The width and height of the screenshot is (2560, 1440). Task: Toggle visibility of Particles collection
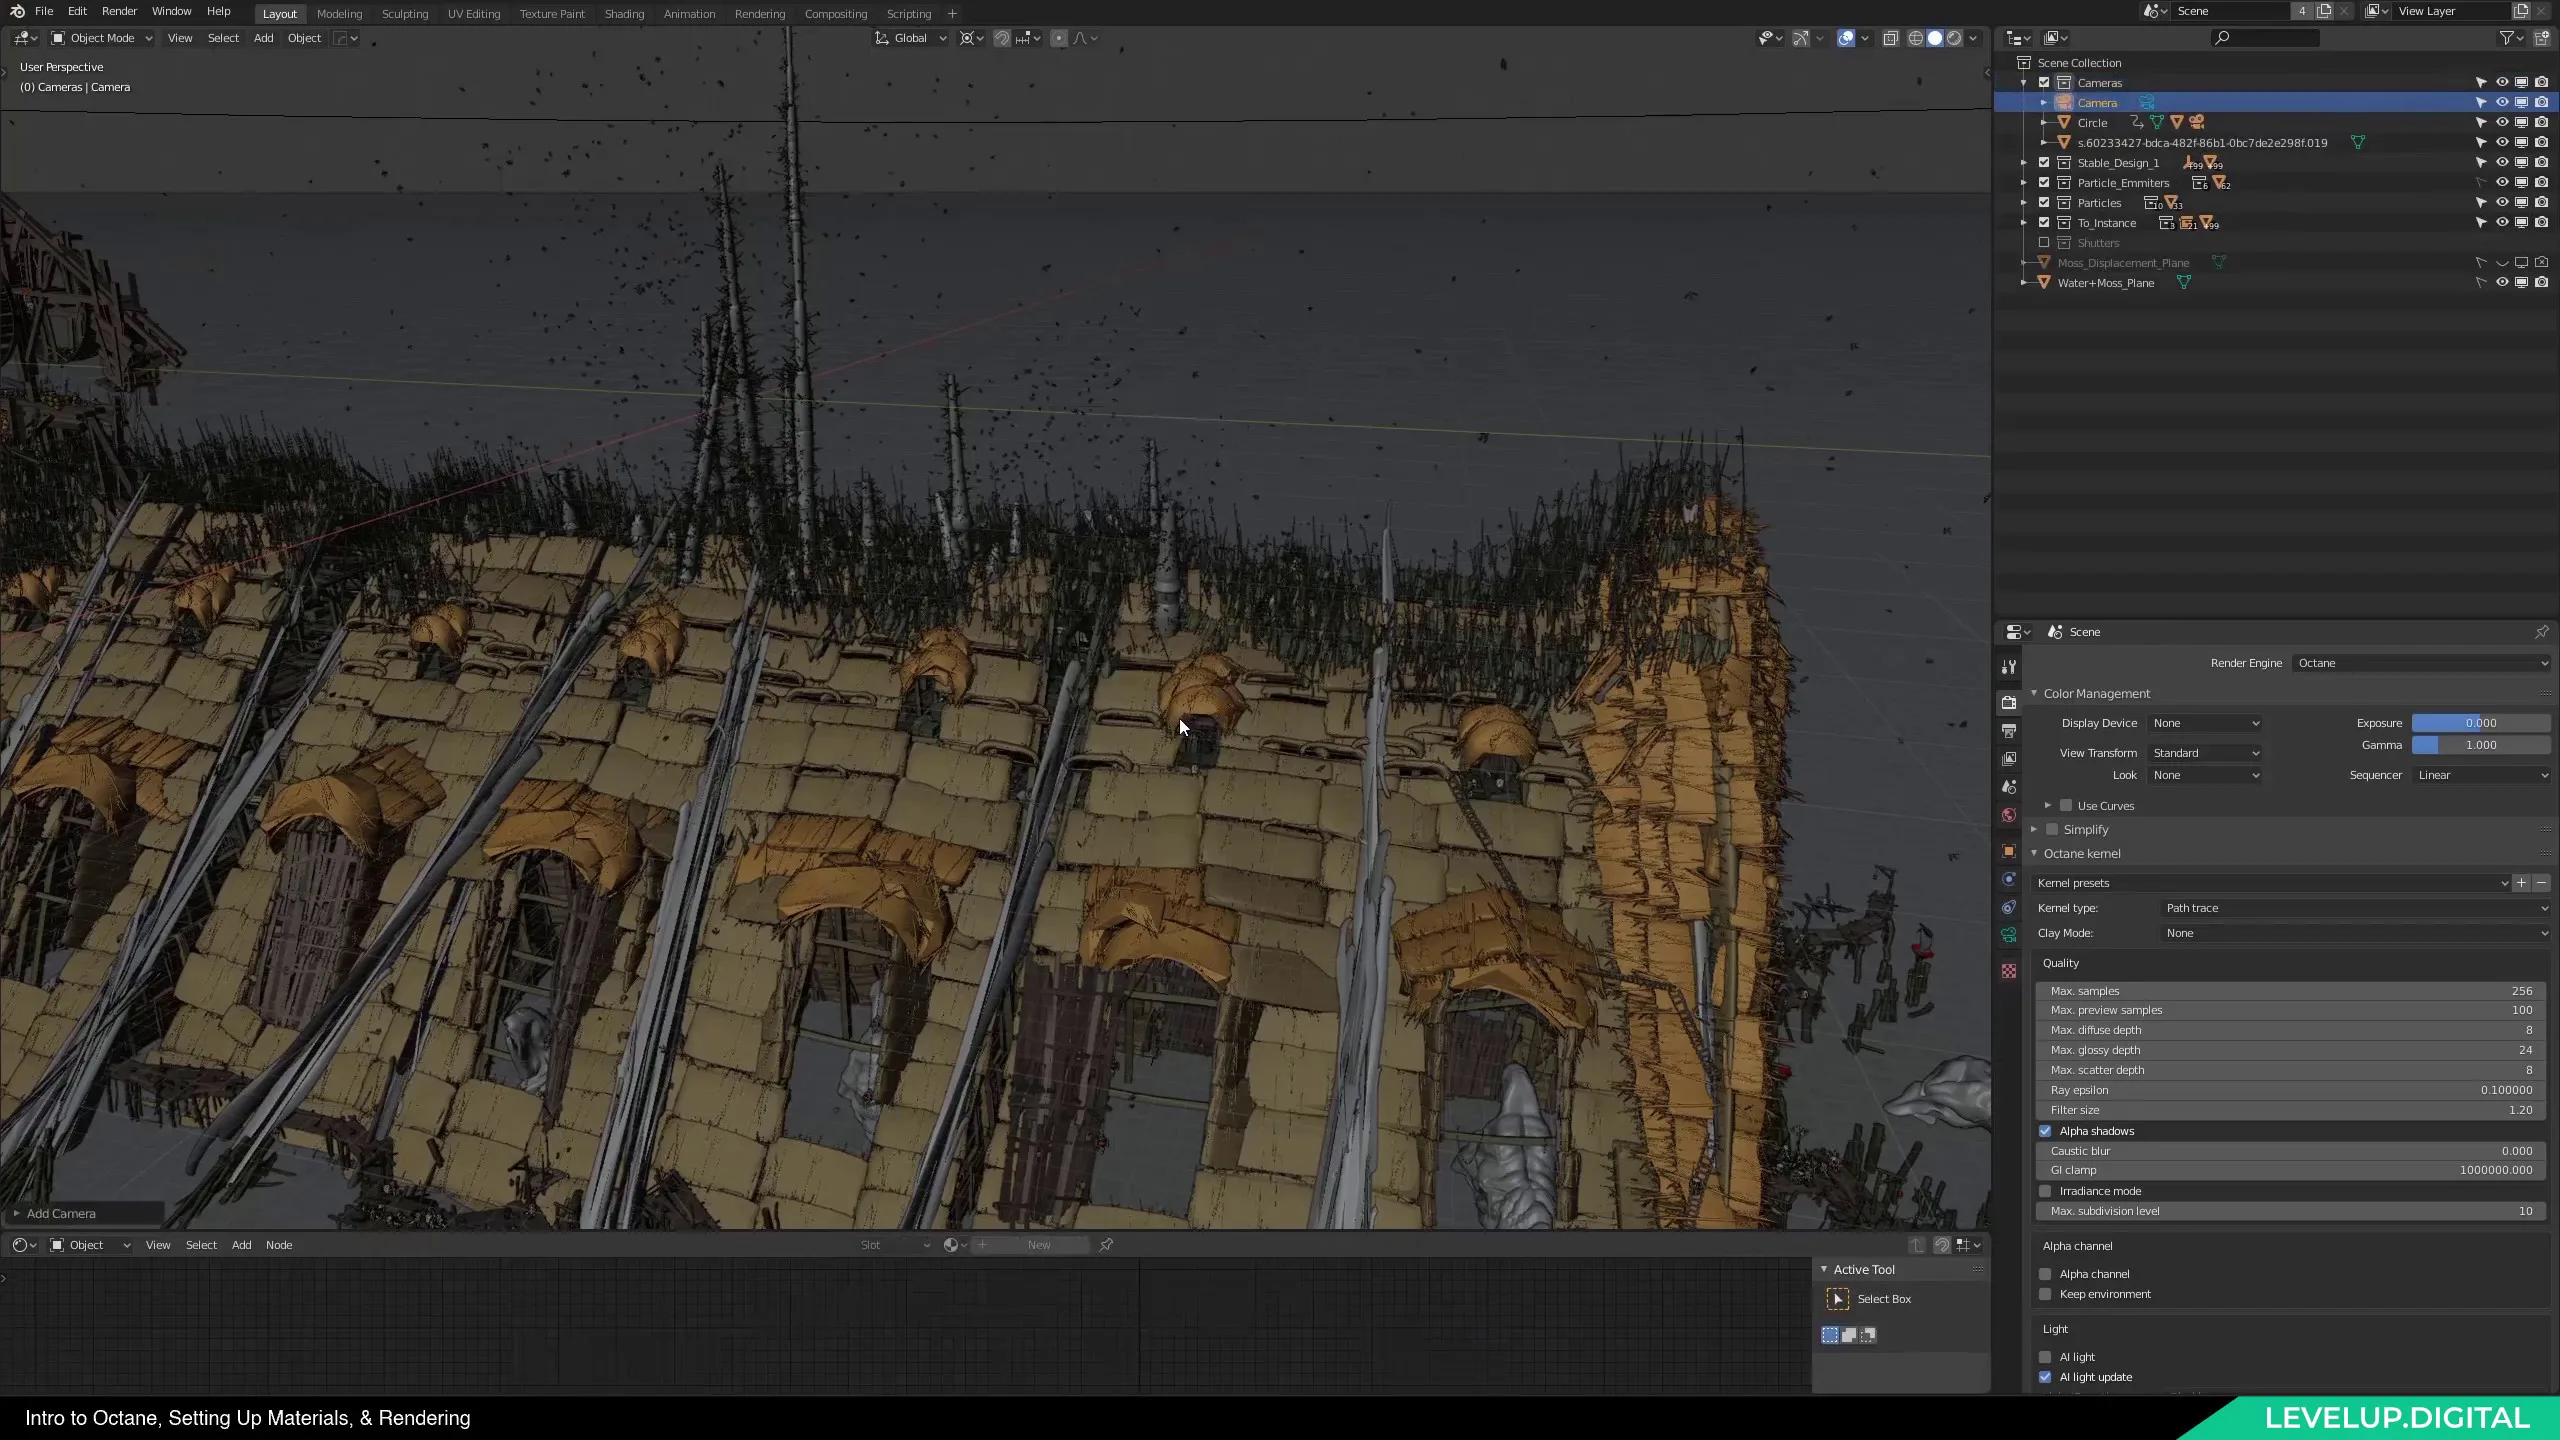point(2498,202)
